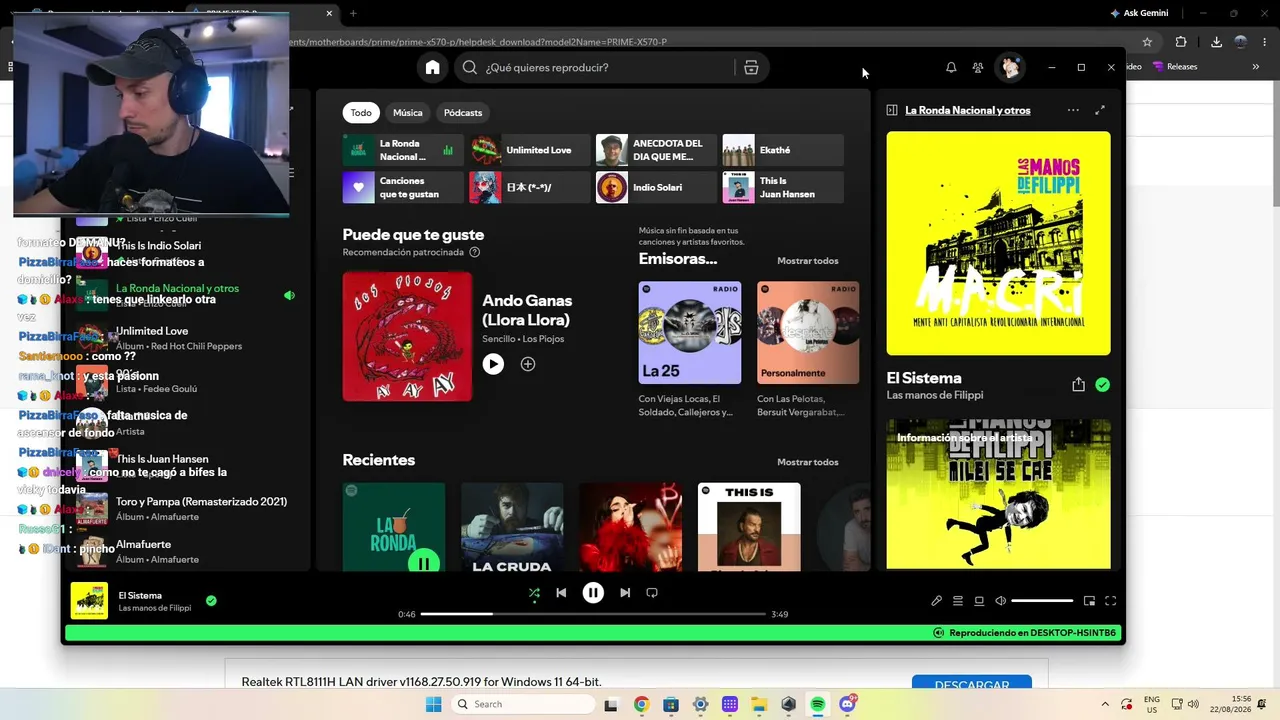This screenshot has width=1280, height=720.
Task: Click the Windows taskbar Search box
Action: coord(522,704)
